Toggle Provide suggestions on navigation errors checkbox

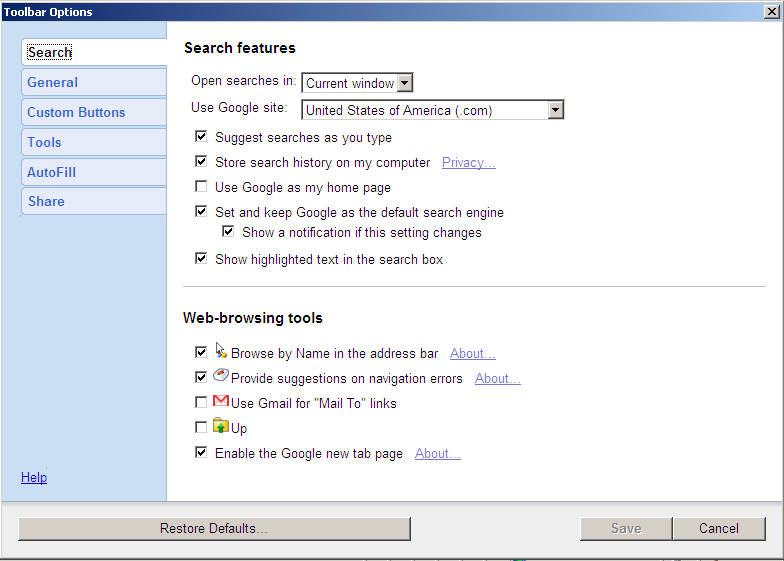(201, 378)
